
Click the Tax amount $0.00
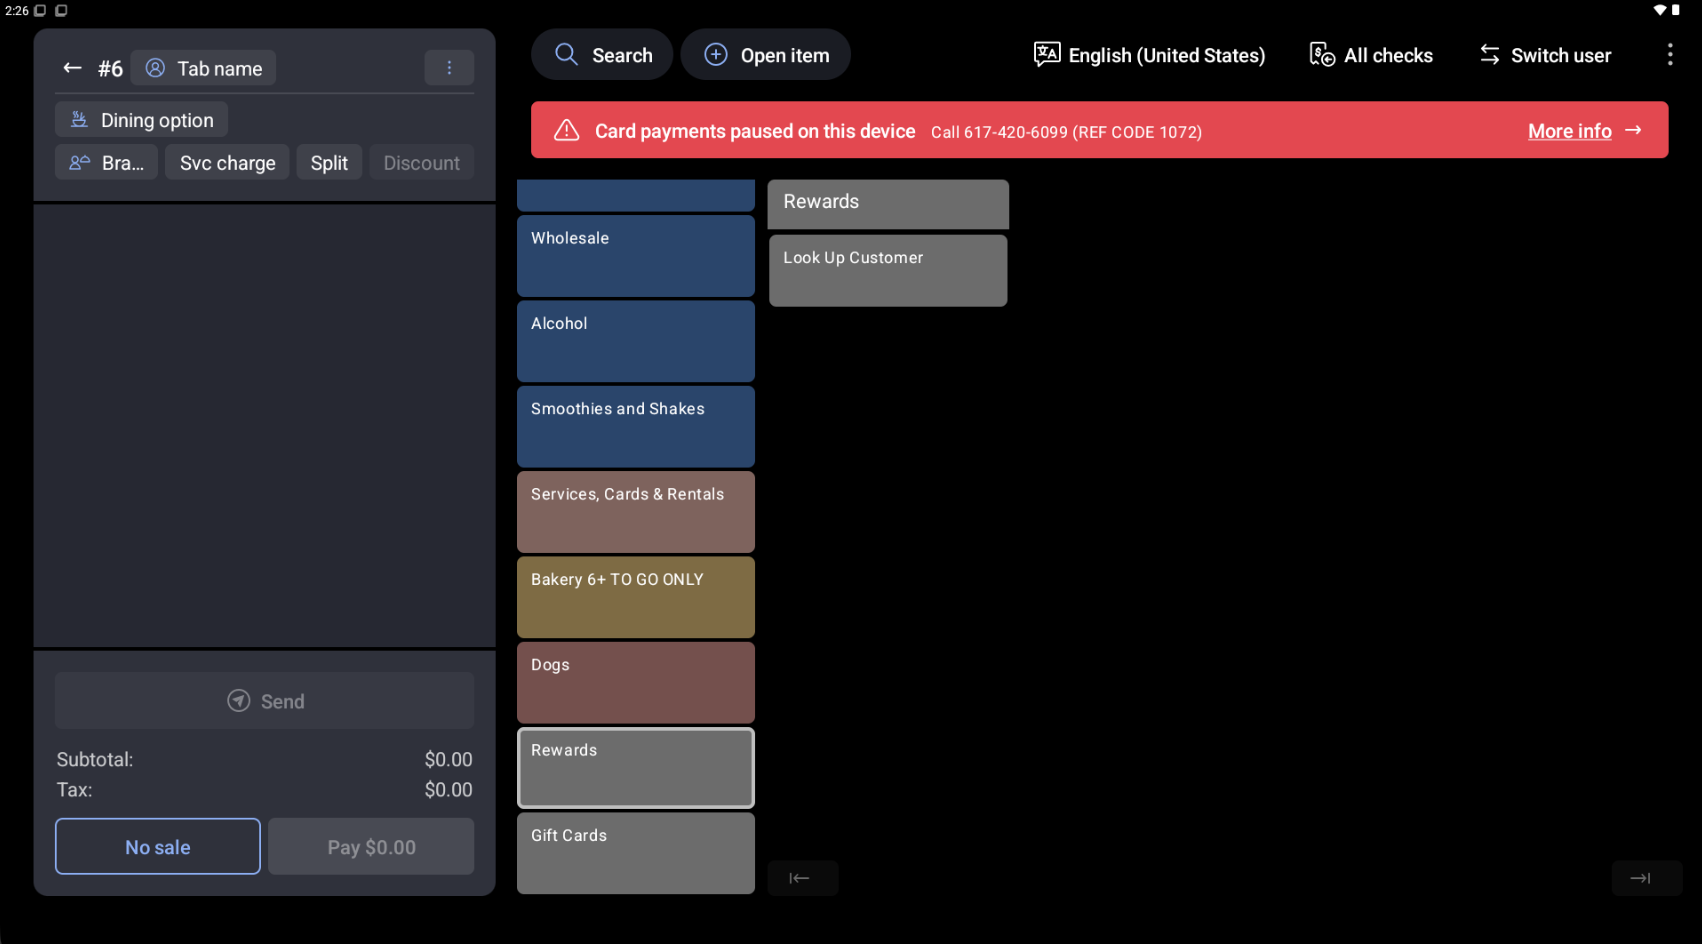(x=448, y=790)
